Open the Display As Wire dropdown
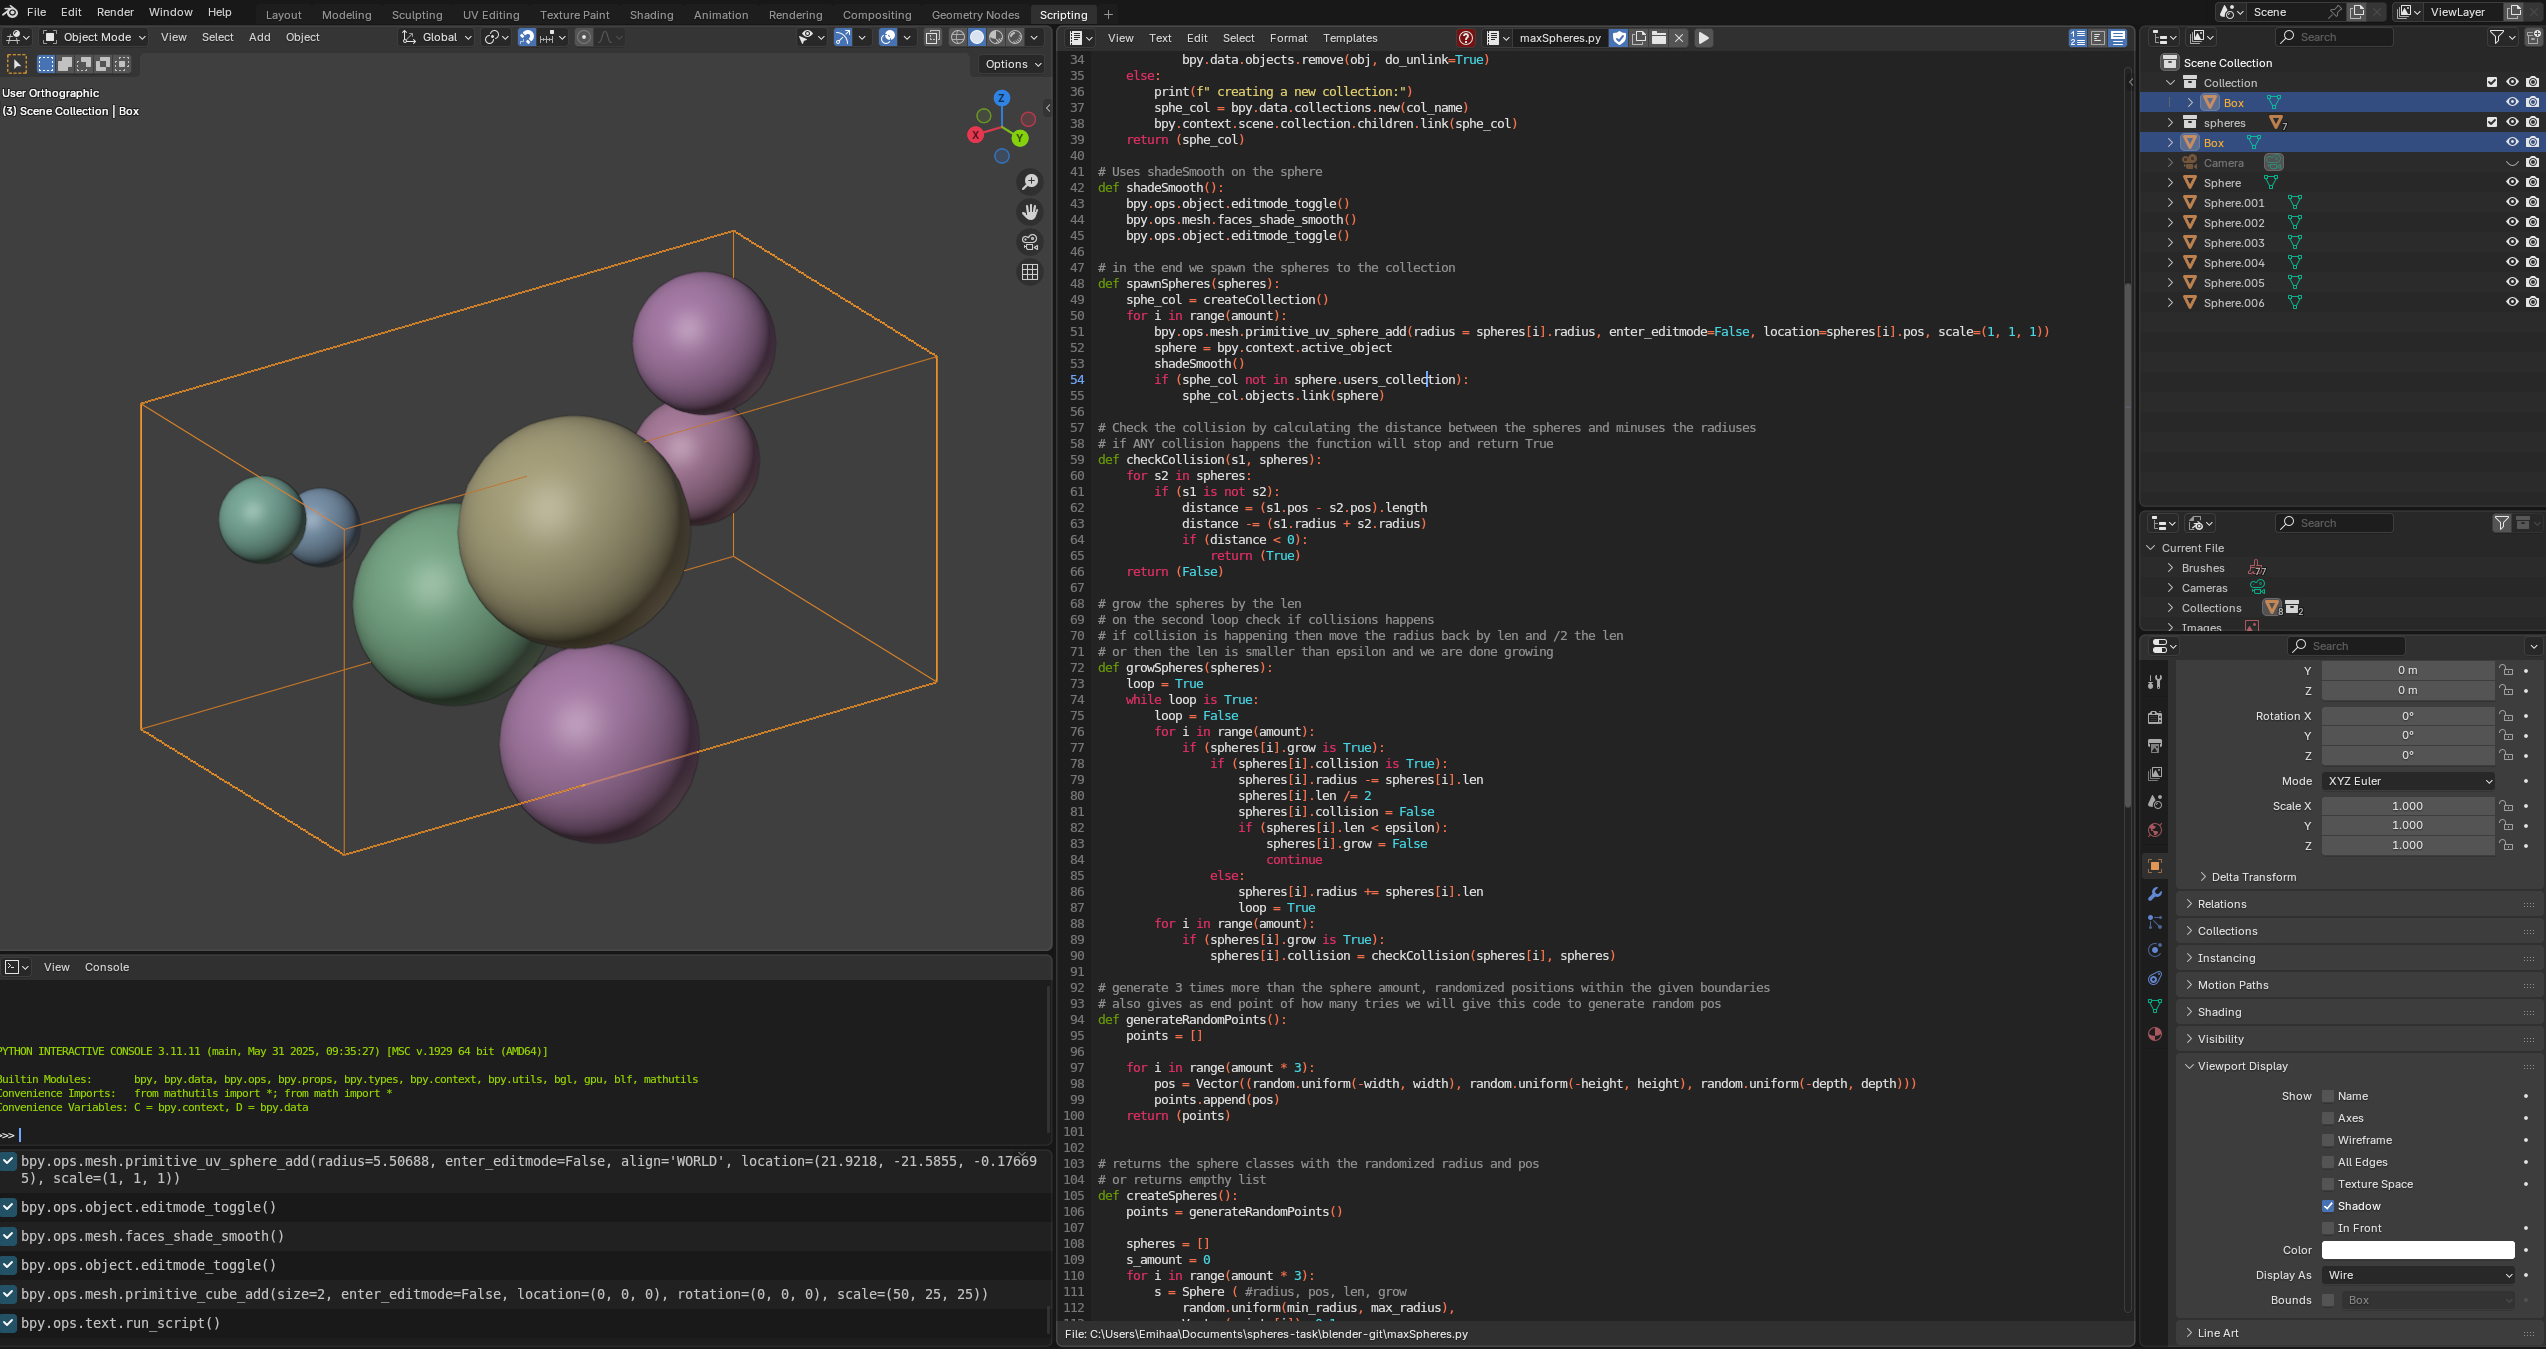Screen dimensions: 2546x1349 pos(2417,1275)
